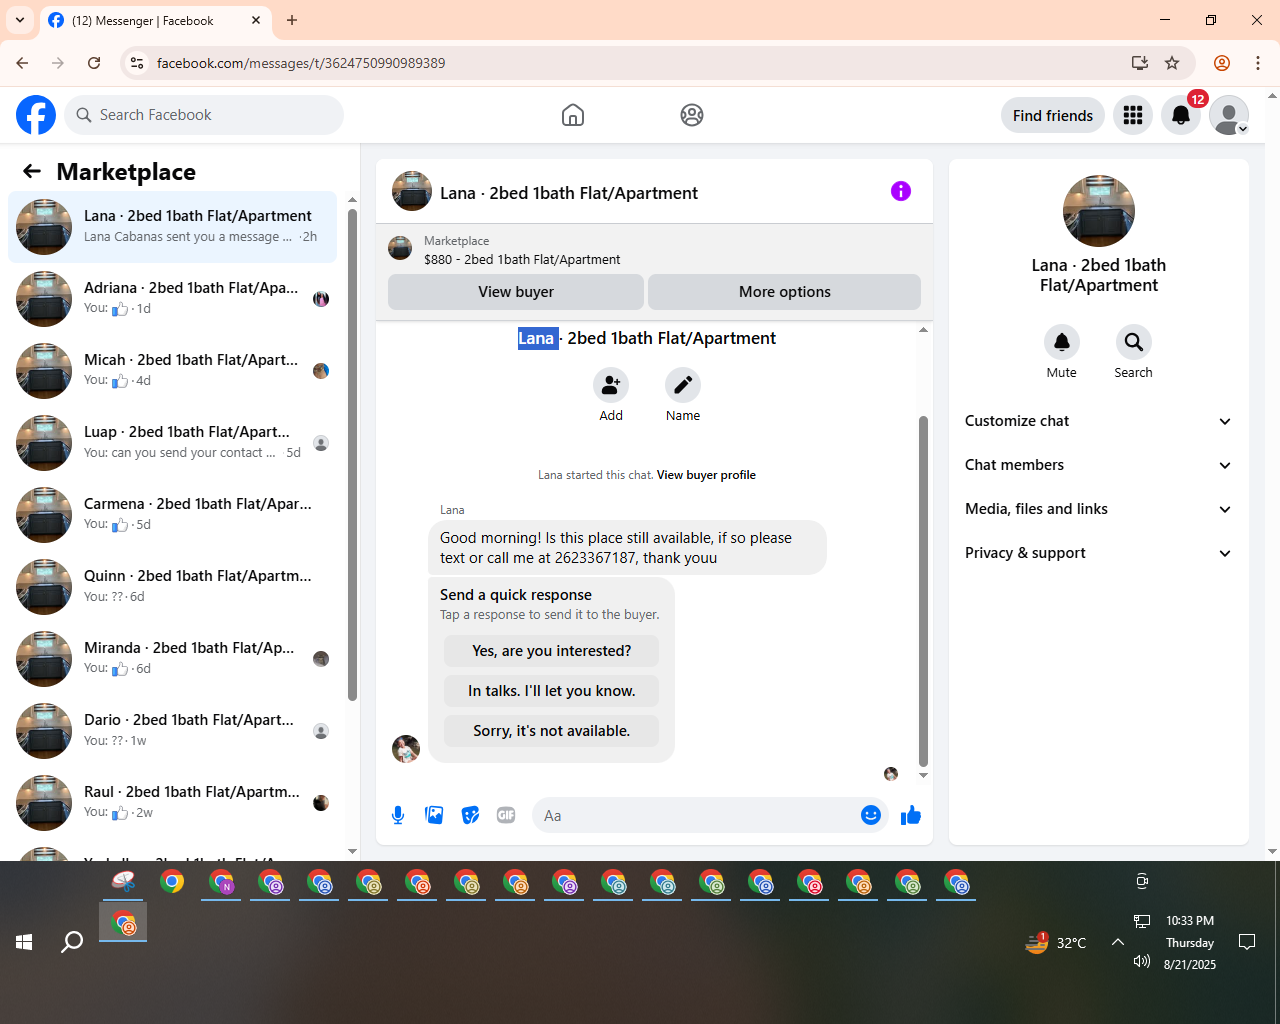
Task: Open notifications bell with 12 badge
Action: [1181, 115]
